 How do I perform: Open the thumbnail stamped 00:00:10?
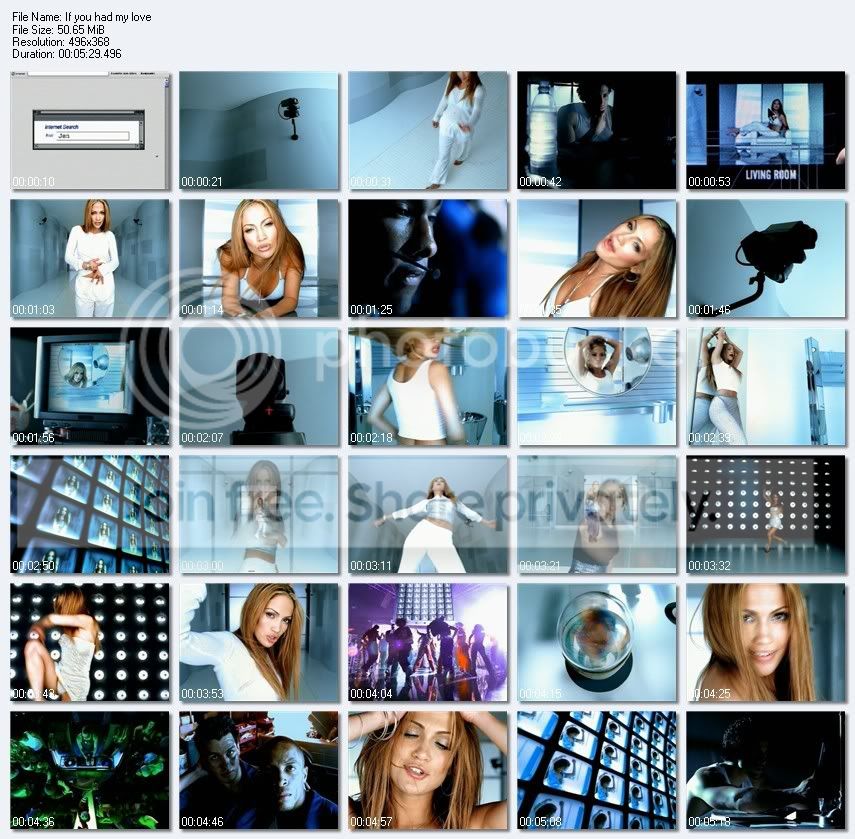pyautogui.click(x=90, y=131)
